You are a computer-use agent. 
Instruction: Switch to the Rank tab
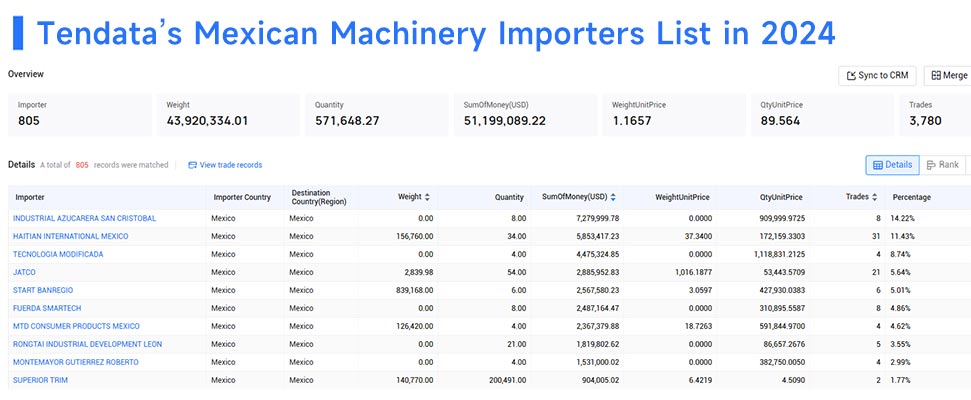coord(943,165)
